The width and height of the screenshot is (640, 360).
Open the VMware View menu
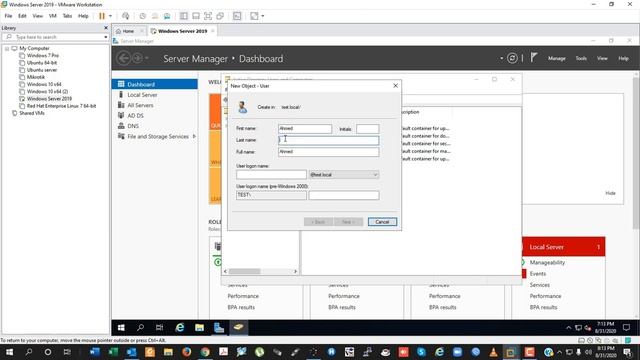click(38, 16)
